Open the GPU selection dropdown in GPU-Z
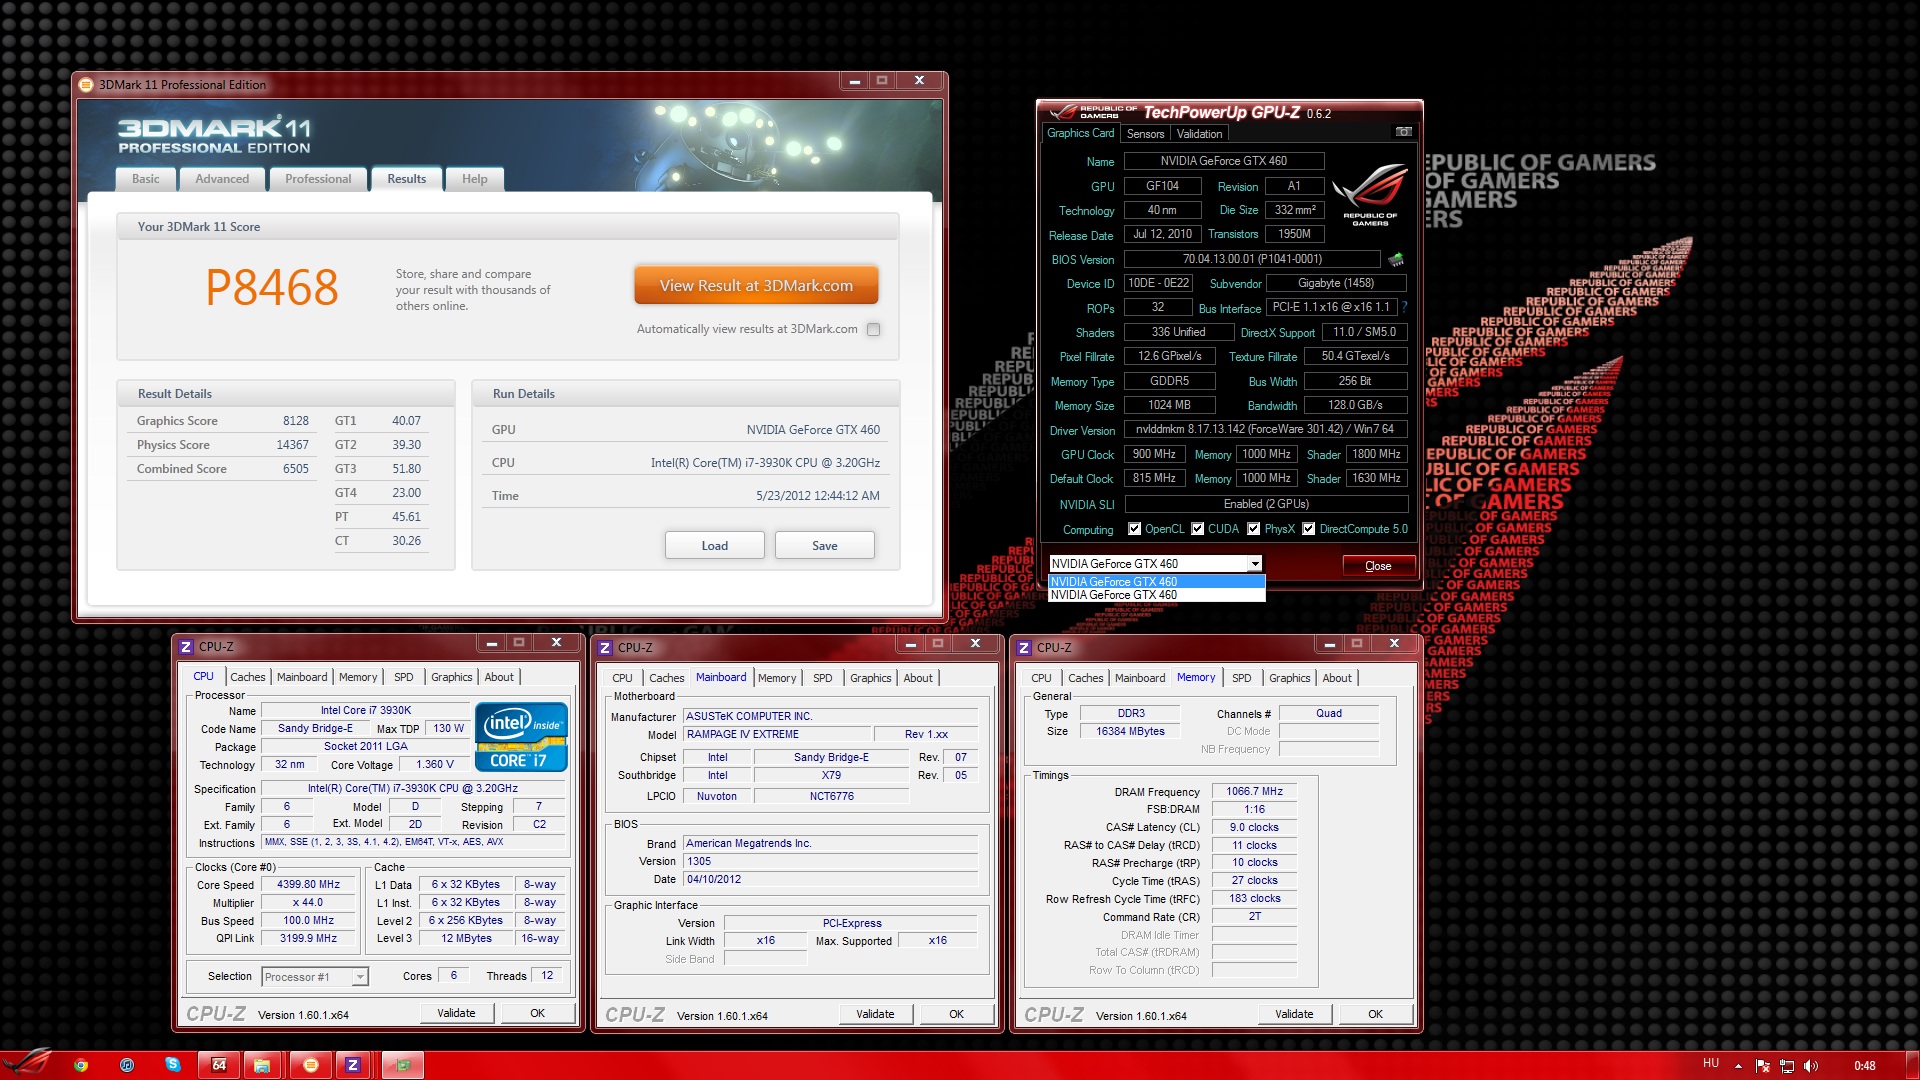 tap(1254, 564)
